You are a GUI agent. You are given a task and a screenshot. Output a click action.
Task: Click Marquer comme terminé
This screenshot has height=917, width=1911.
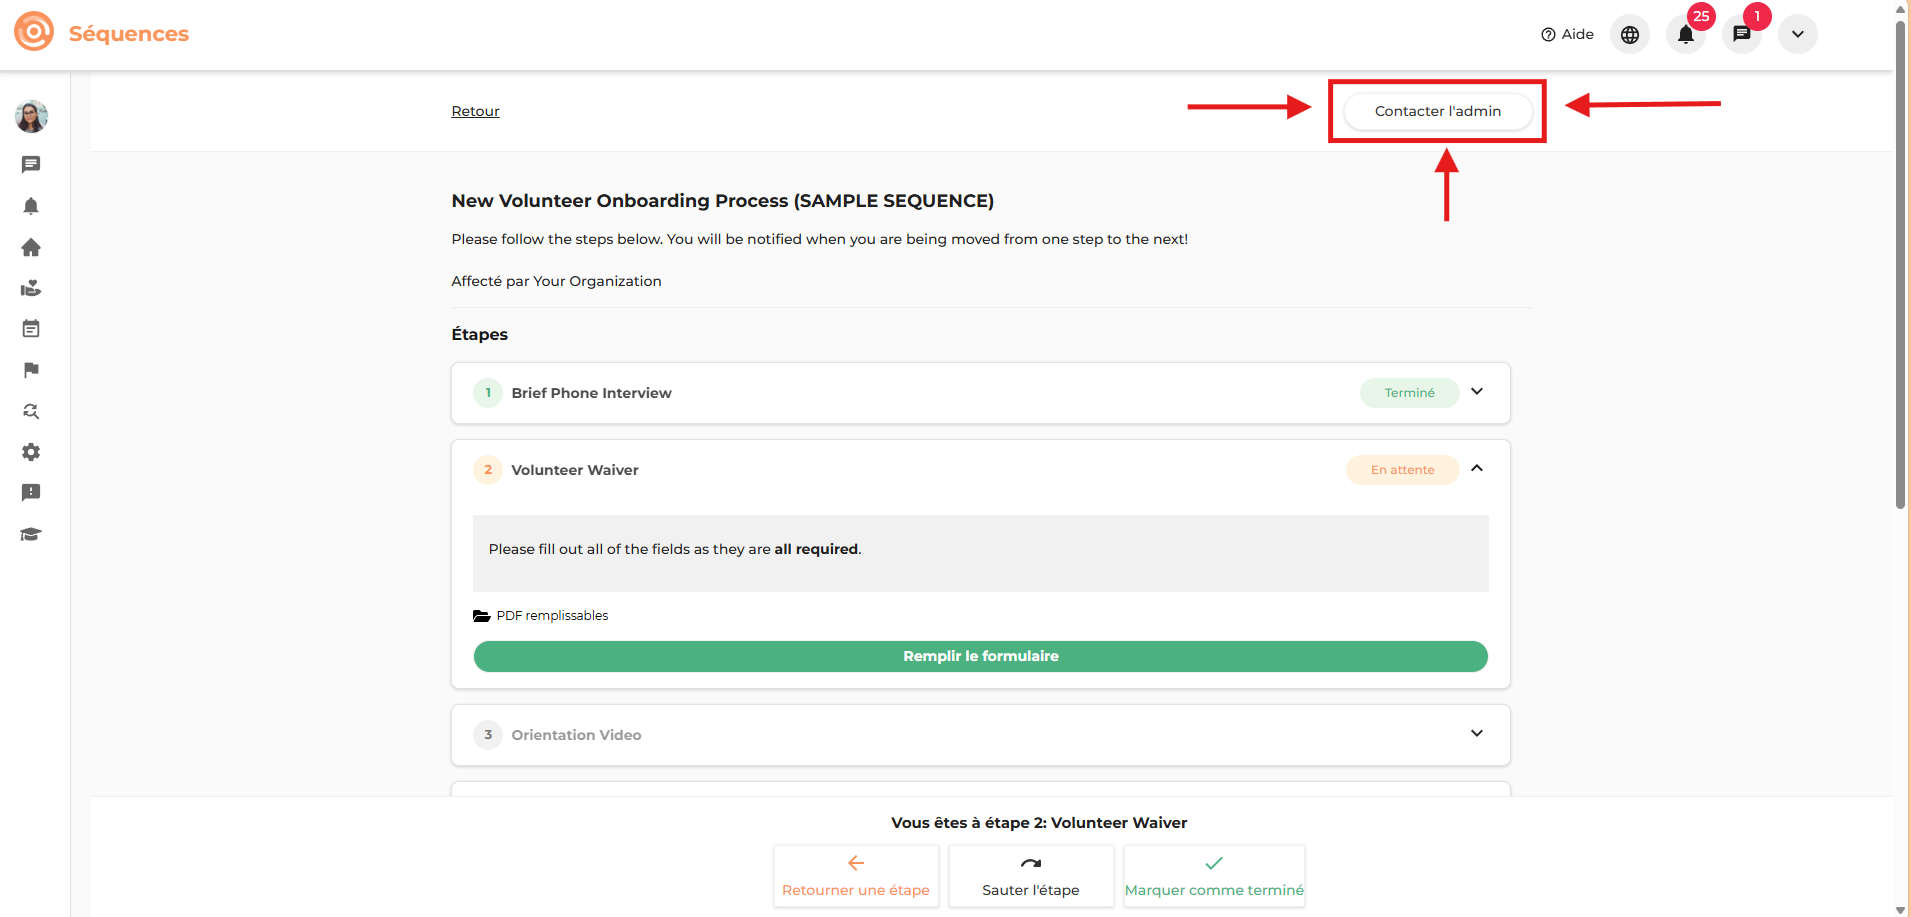point(1213,876)
